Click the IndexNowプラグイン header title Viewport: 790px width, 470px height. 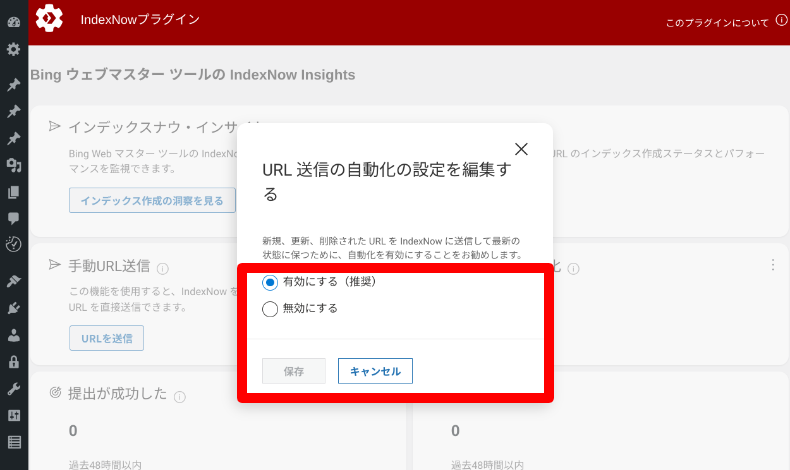[140, 20]
